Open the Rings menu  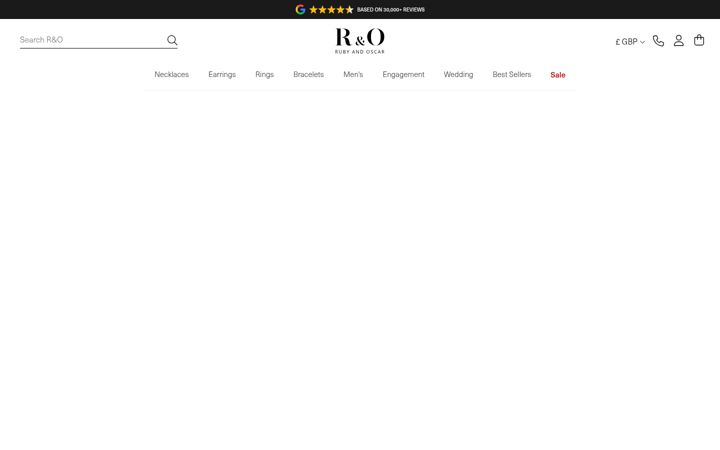(x=264, y=74)
